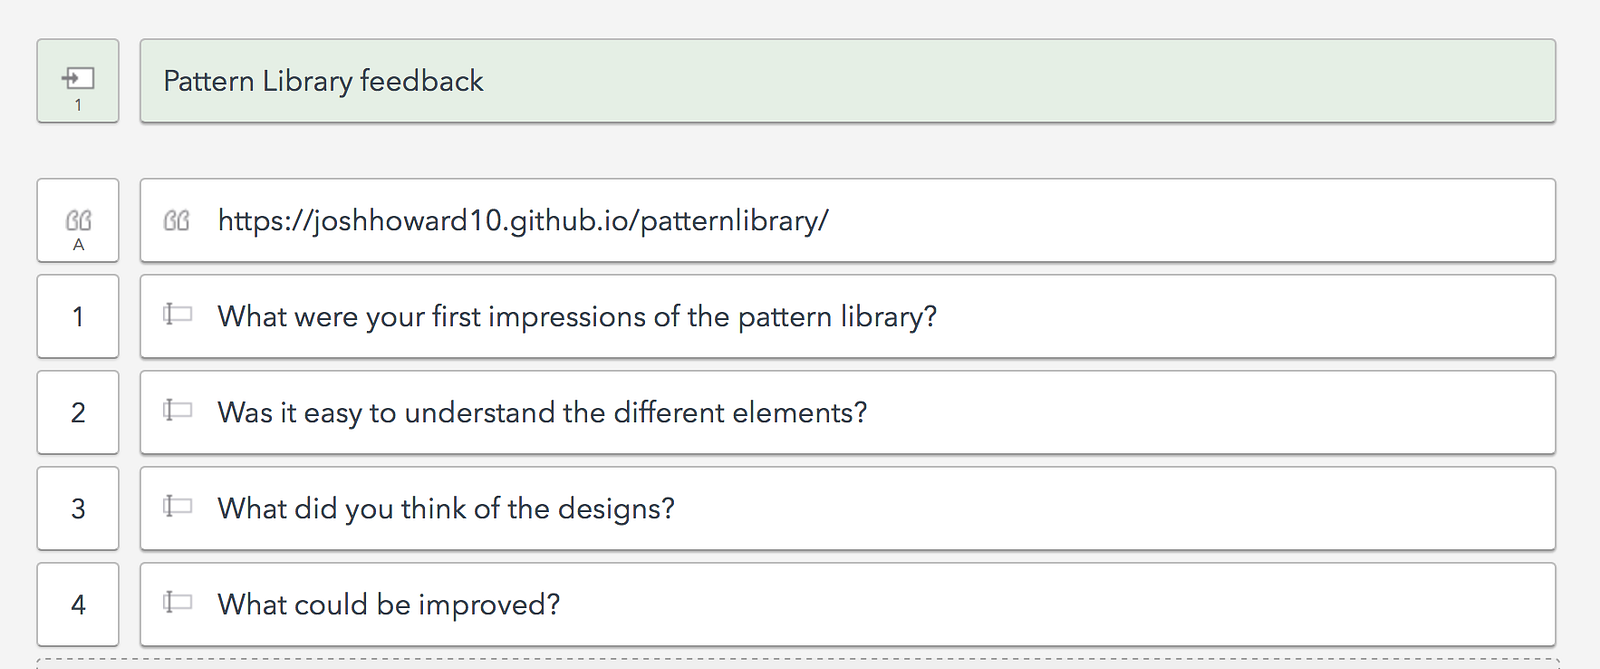The width and height of the screenshot is (1600, 669).
Task: Edit 'What did you think of the designs?'
Action: pos(446,509)
